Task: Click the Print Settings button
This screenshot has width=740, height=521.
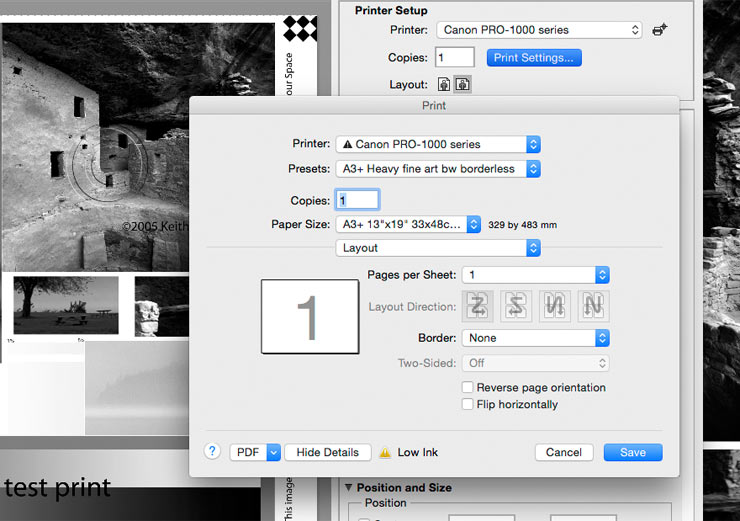Action: [x=534, y=58]
